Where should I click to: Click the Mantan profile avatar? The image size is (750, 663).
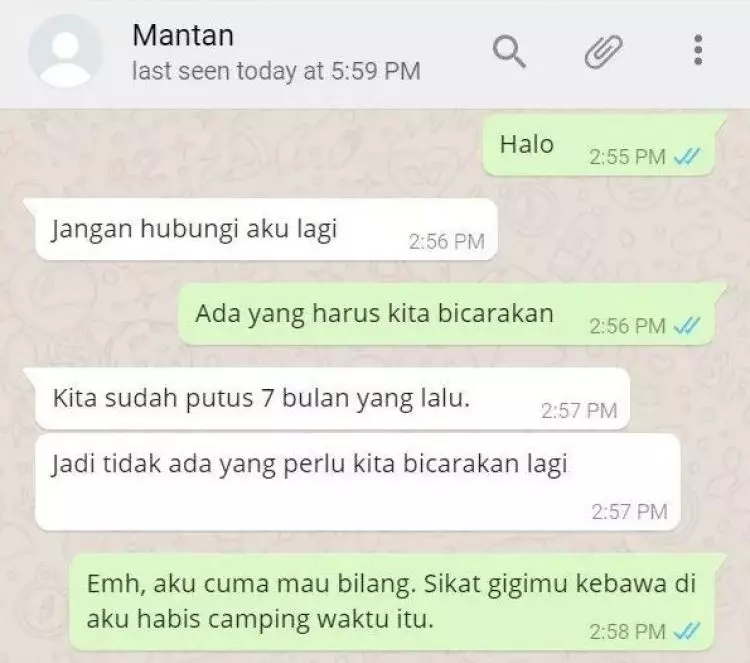65,51
